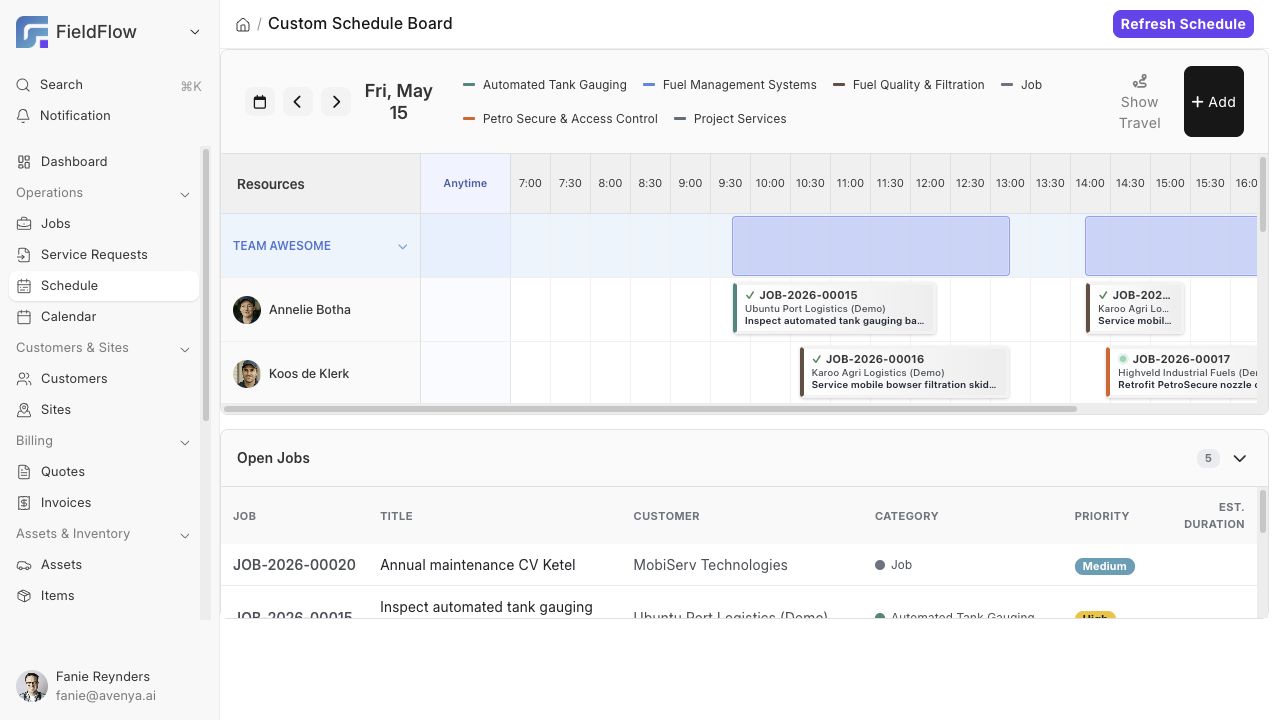Open the Customers page
Screen dimensions: 1280x720
tap(104, 379)
